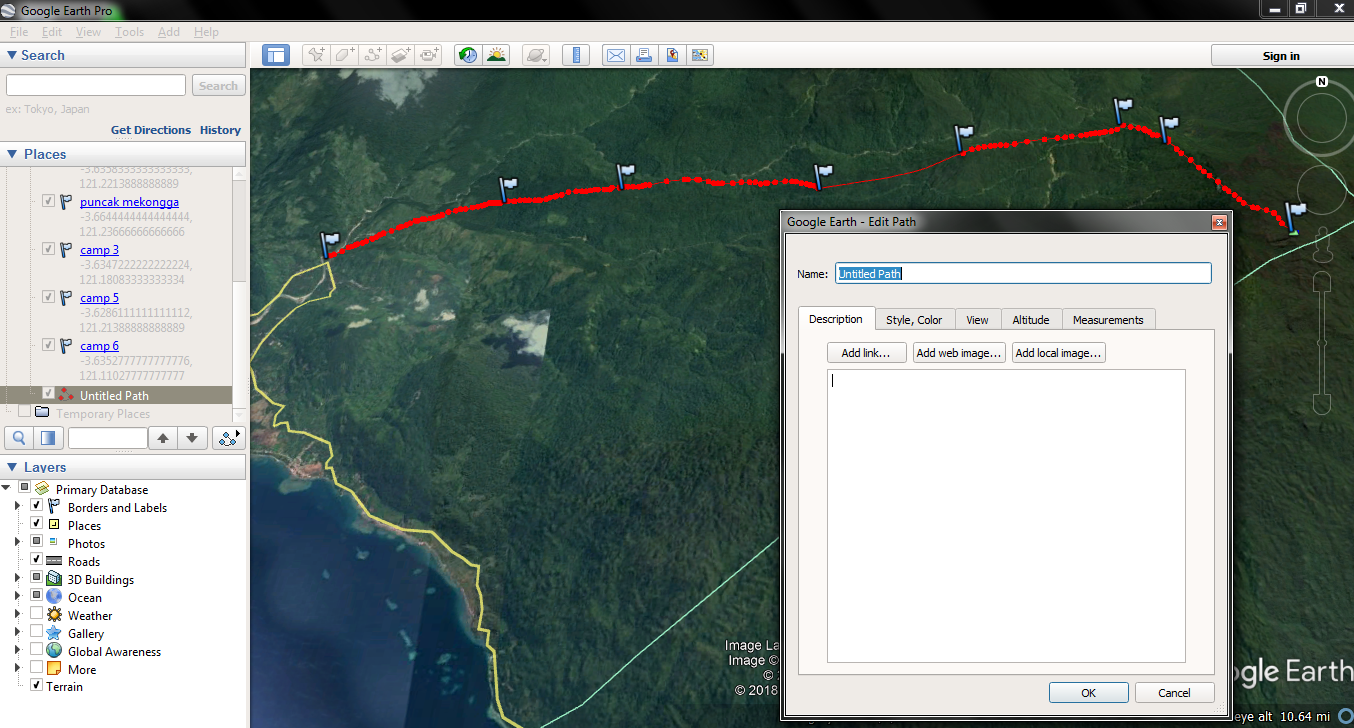The width and height of the screenshot is (1354, 728).
Task: Click the Save Image toolbar icon
Action: tap(672, 55)
